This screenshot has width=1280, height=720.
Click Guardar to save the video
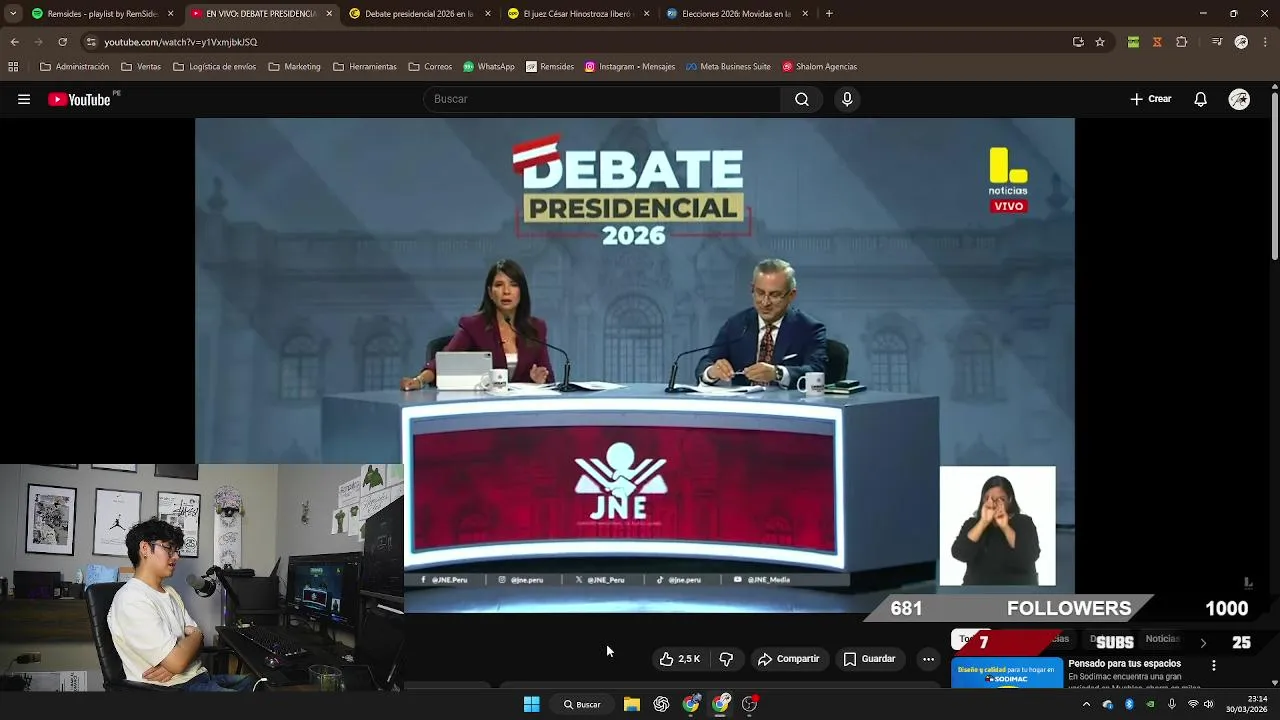[x=869, y=659]
